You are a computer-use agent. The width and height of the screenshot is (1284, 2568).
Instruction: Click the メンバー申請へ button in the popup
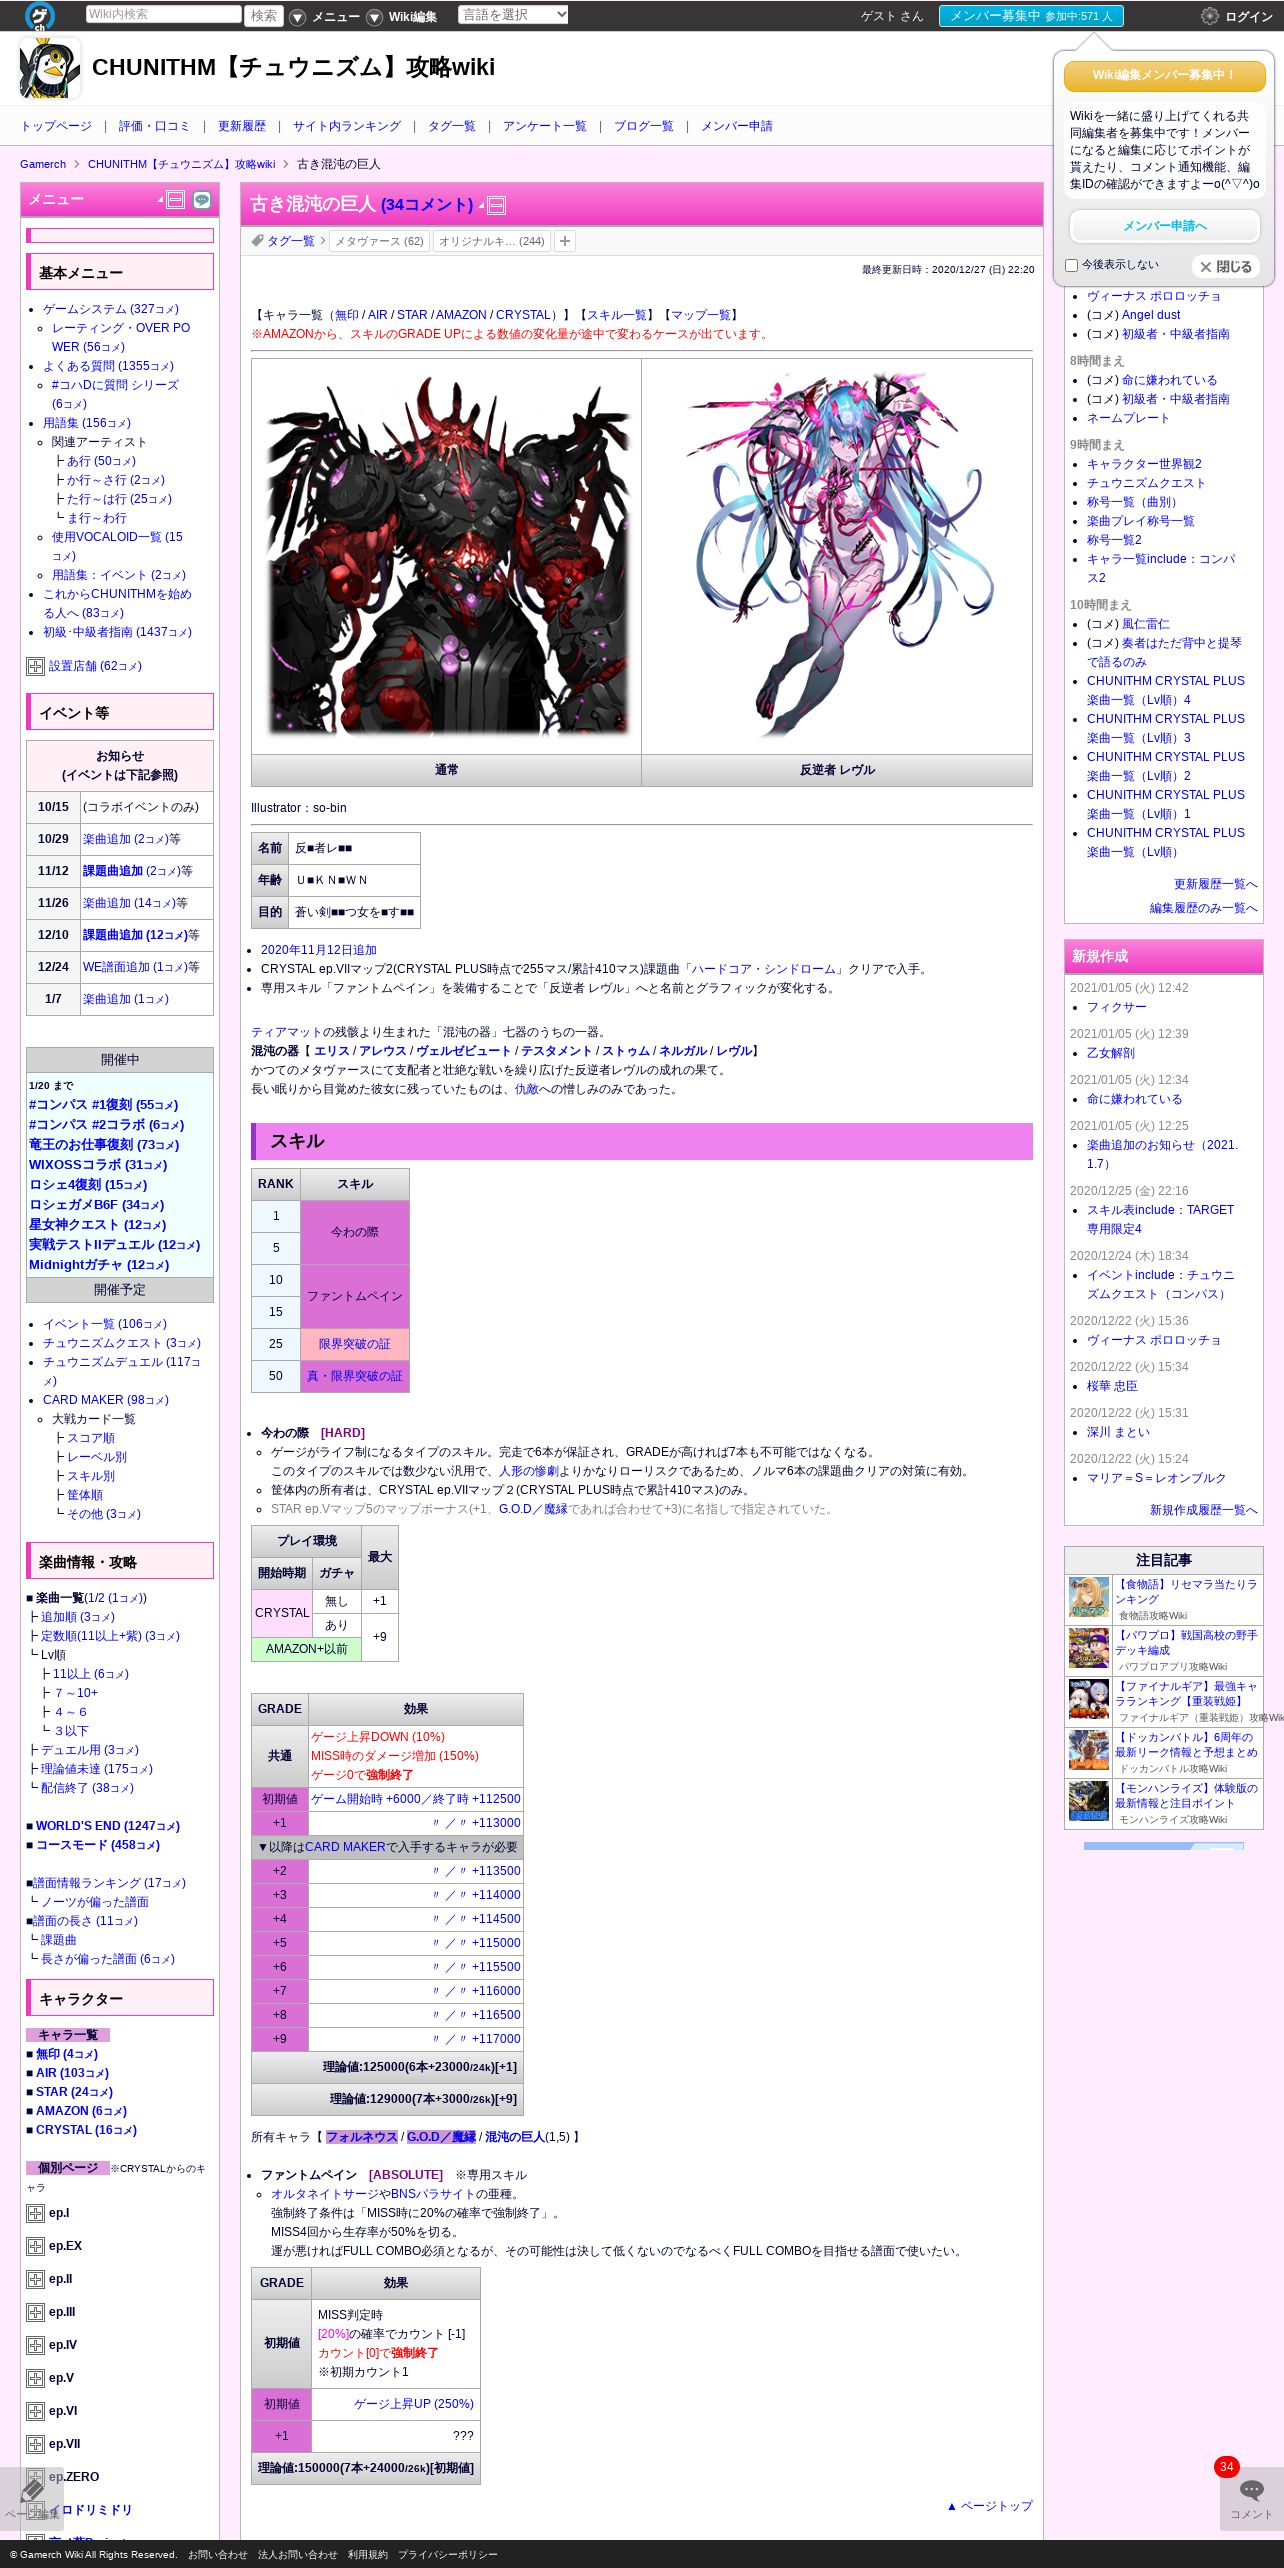[1164, 226]
